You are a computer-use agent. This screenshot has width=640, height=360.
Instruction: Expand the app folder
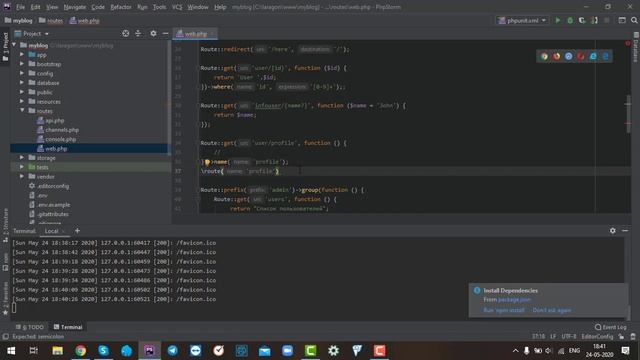pyautogui.click(x=22, y=55)
